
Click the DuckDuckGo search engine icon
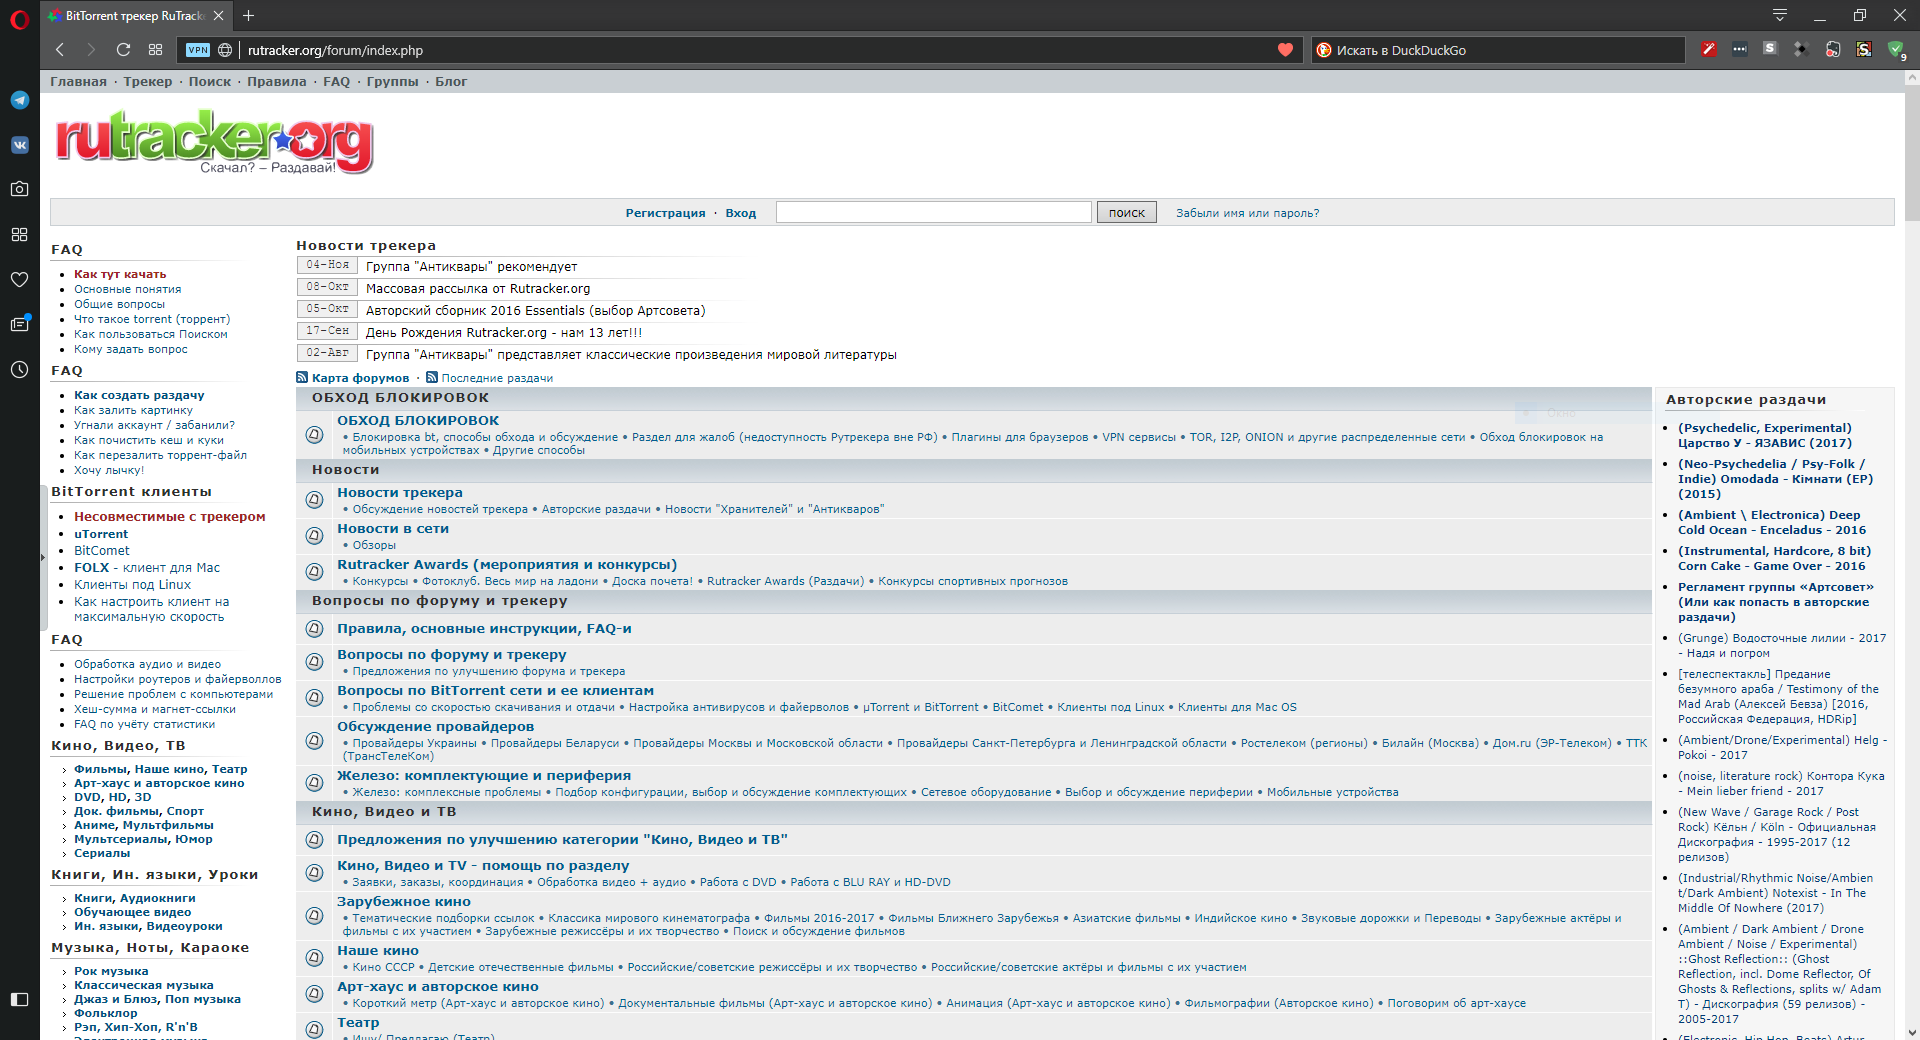click(1324, 50)
